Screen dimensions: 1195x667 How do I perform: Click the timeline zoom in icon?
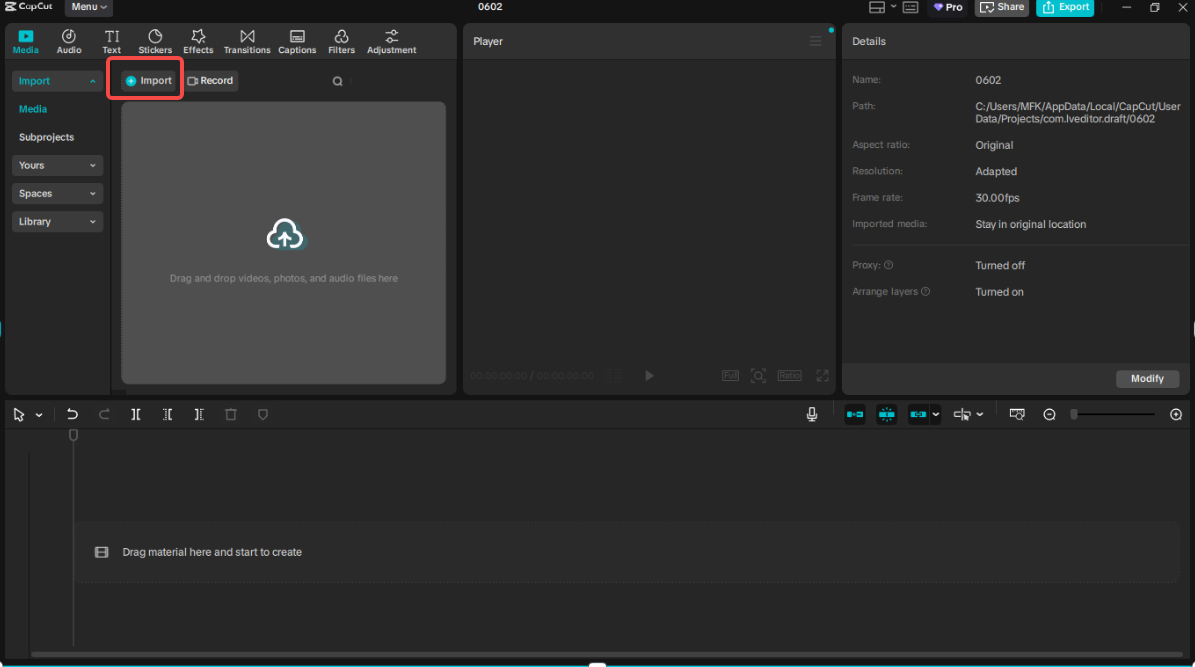click(x=1176, y=414)
